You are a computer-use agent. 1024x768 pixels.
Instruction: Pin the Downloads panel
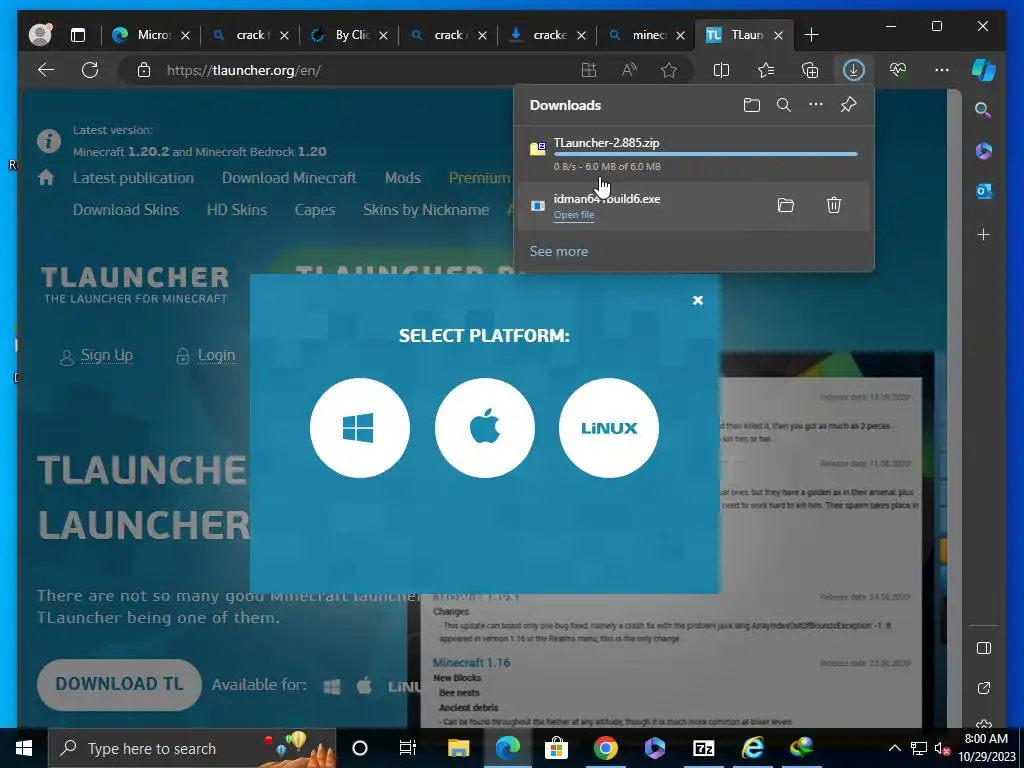(848, 104)
